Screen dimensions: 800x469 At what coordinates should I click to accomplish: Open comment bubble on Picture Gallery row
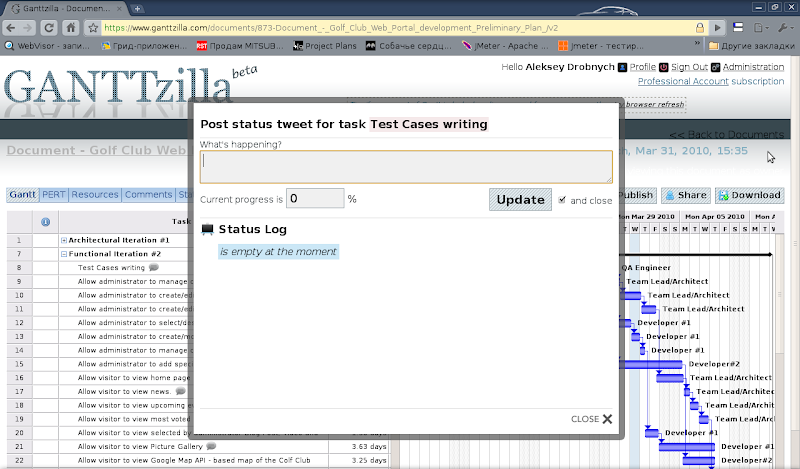point(211,446)
